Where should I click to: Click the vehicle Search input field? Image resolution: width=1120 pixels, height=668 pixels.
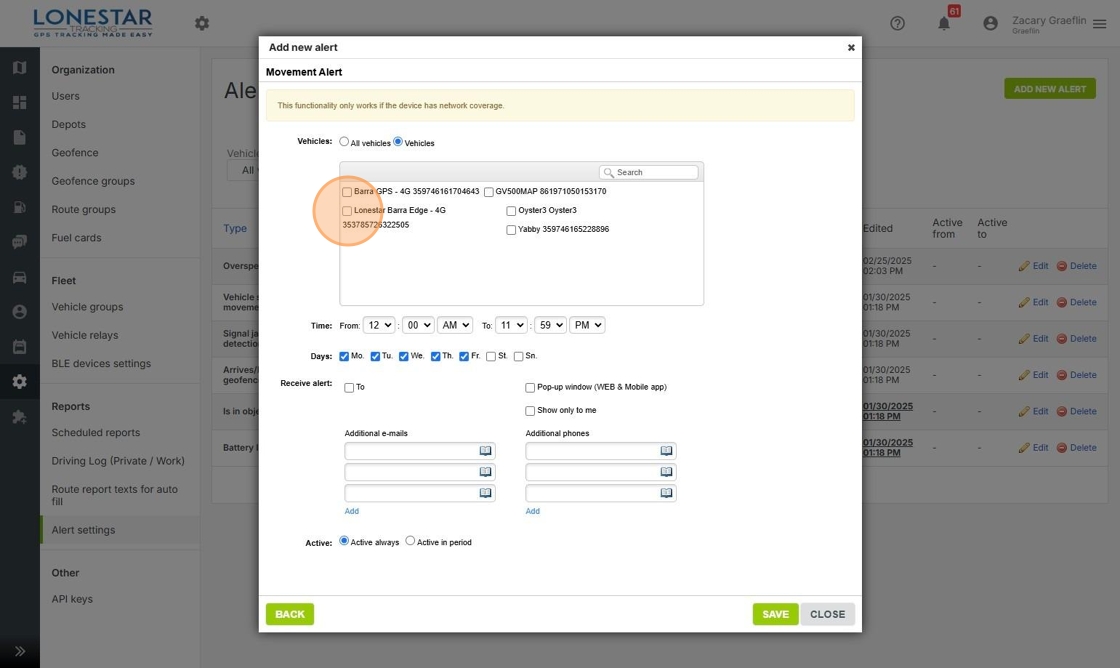[649, 172]
